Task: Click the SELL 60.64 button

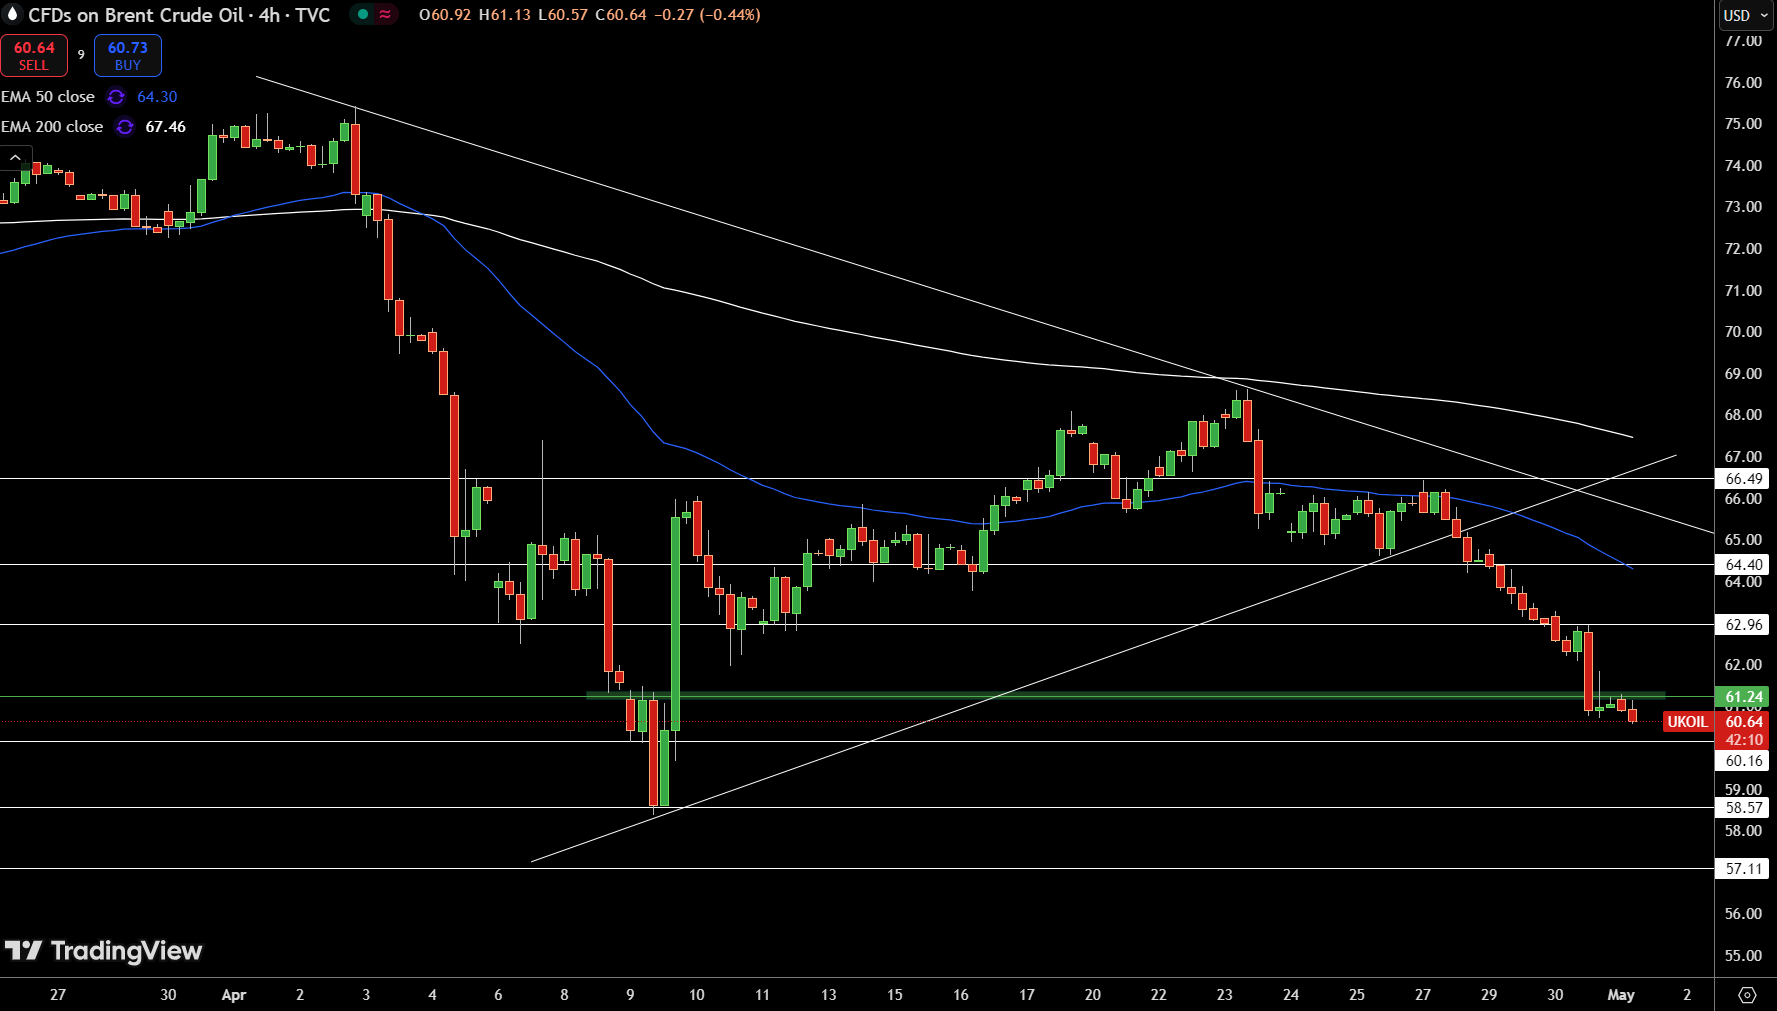Action: pyautogui.click(x=34, y=56)
